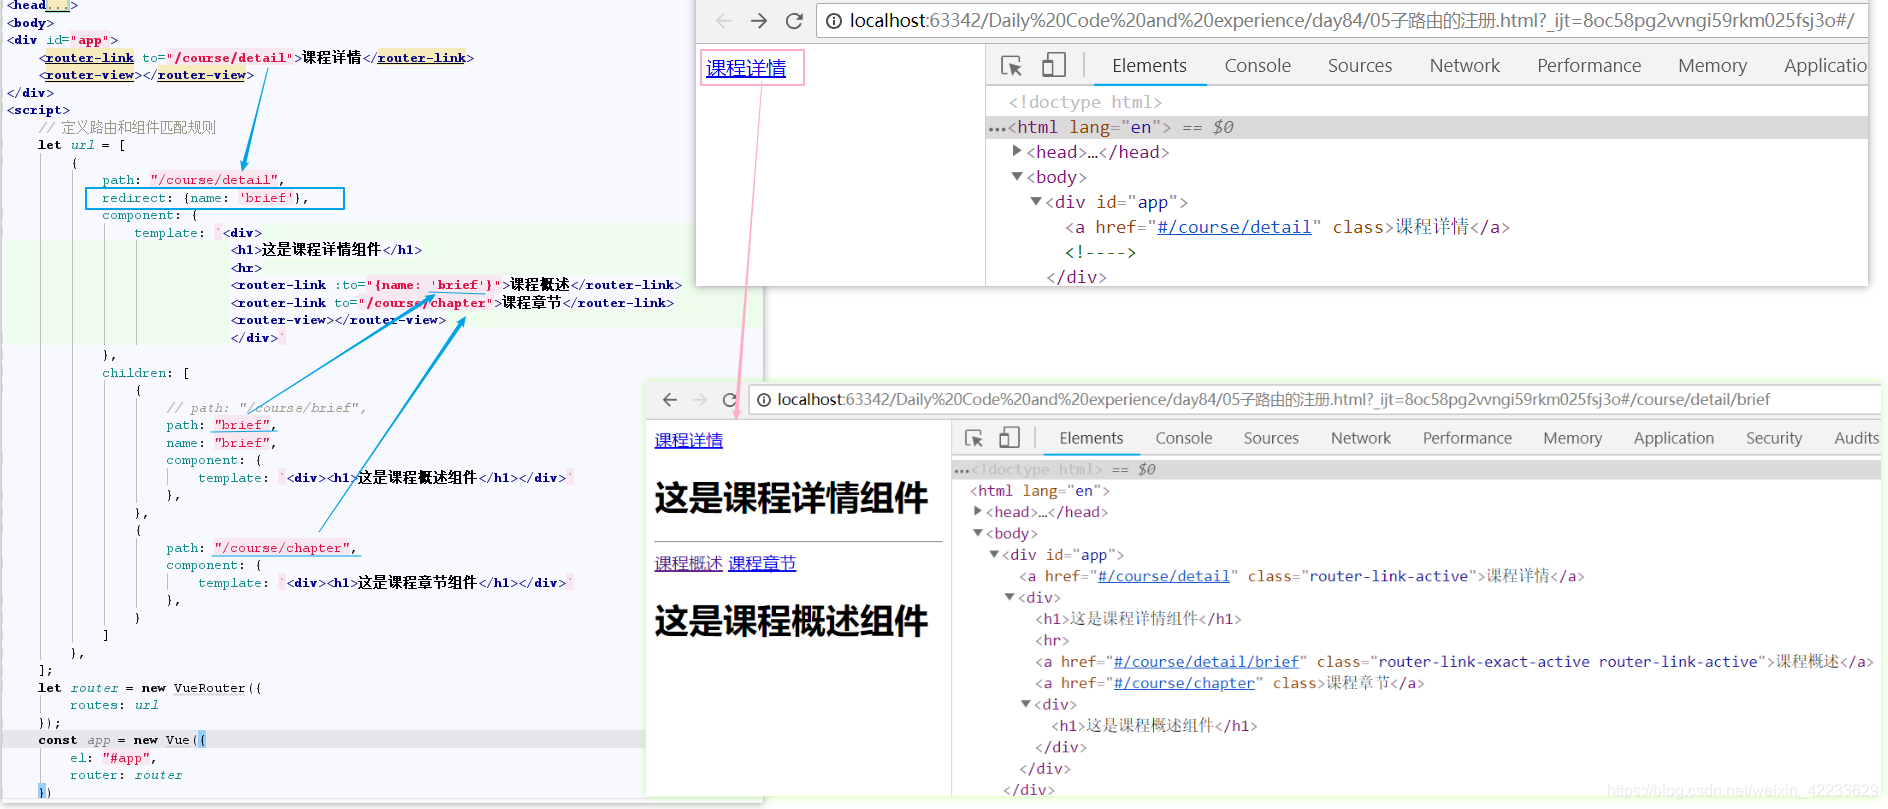Click 课程概述 link in lower page
This screenshot has height=809, width=1888.
pos(689,563)
